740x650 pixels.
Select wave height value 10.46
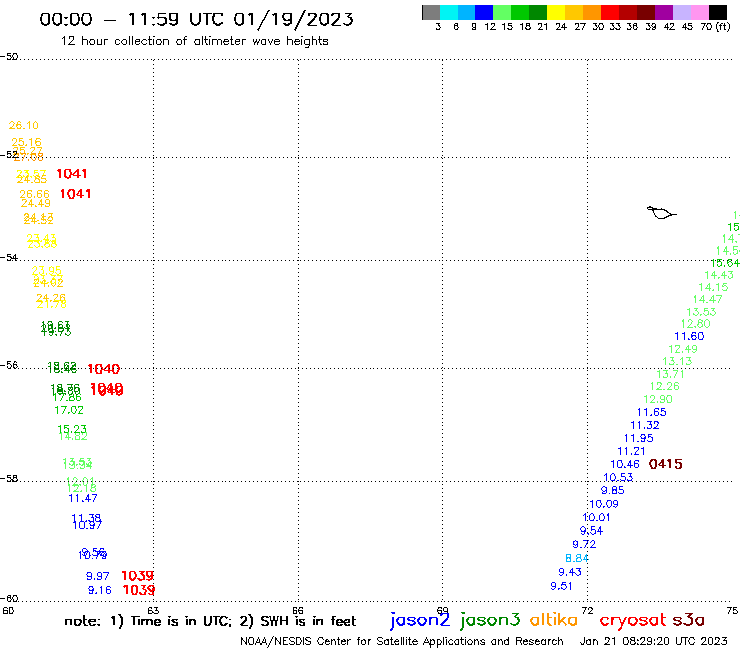pos(625,464)
